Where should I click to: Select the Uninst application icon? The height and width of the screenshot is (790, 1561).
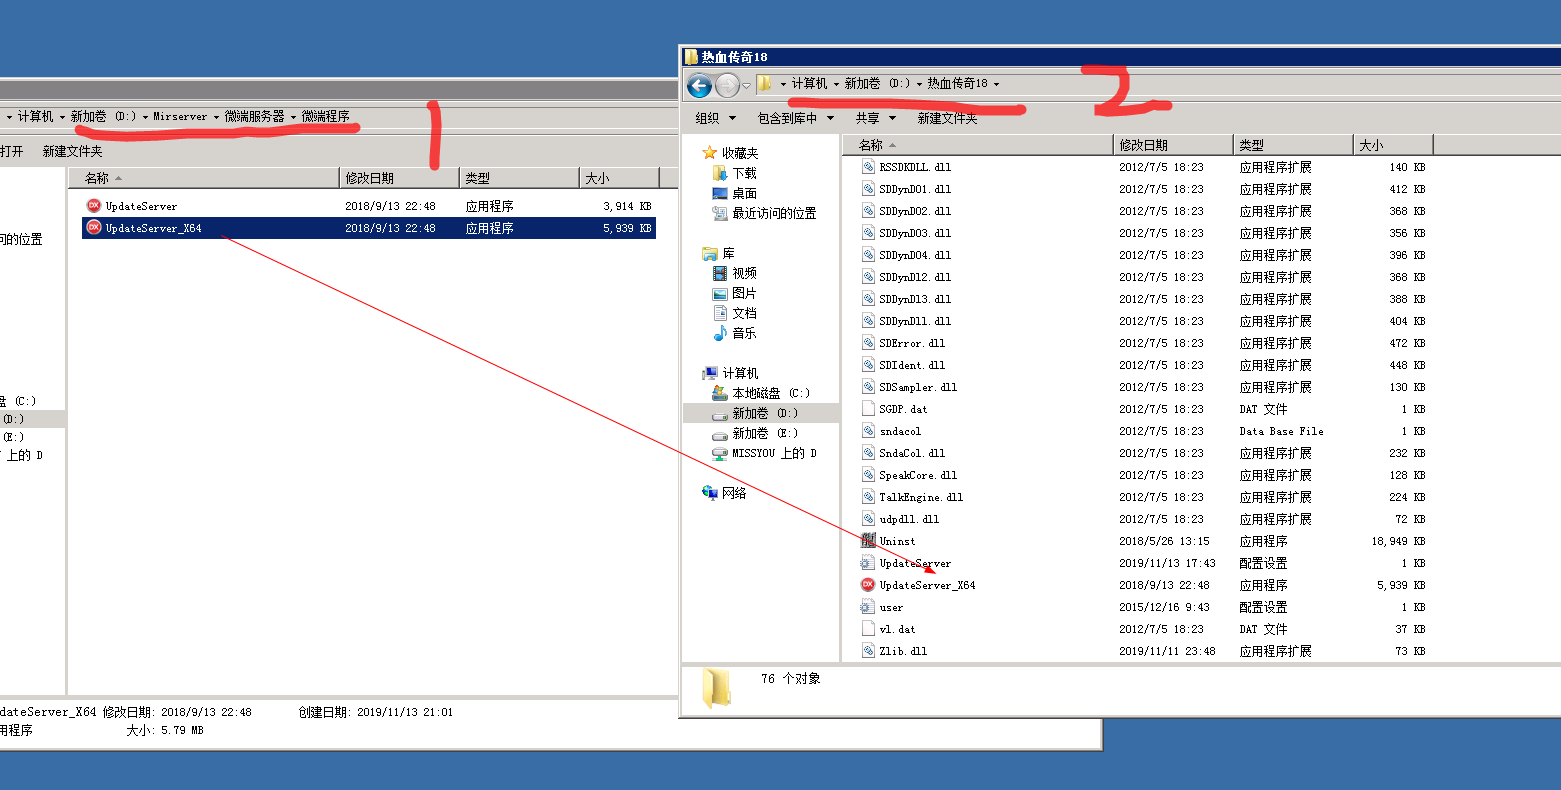click(867, 541)
